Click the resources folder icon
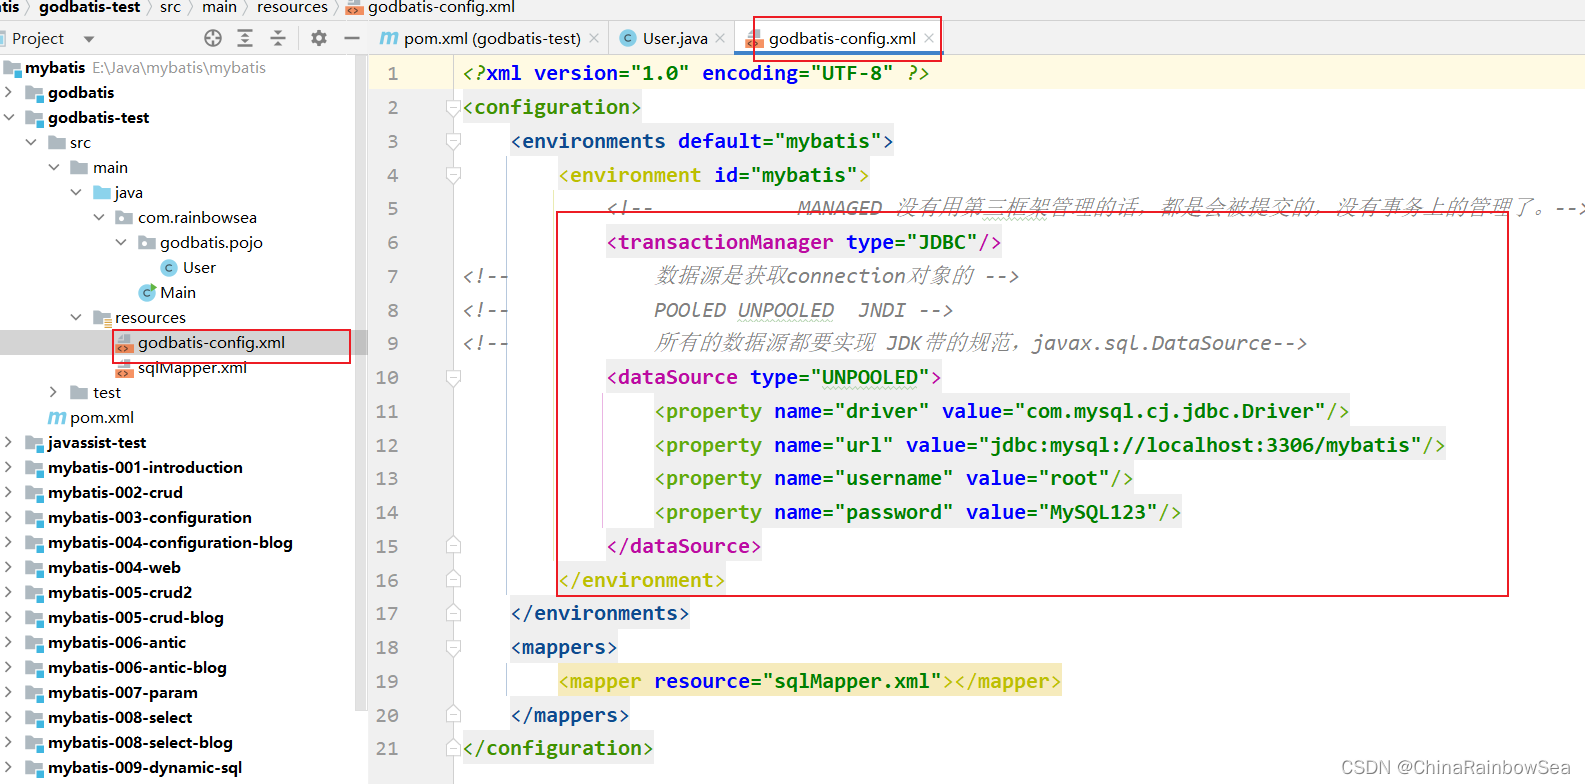Viewport: 1585px width, 784px height. (x=102, y=317)
